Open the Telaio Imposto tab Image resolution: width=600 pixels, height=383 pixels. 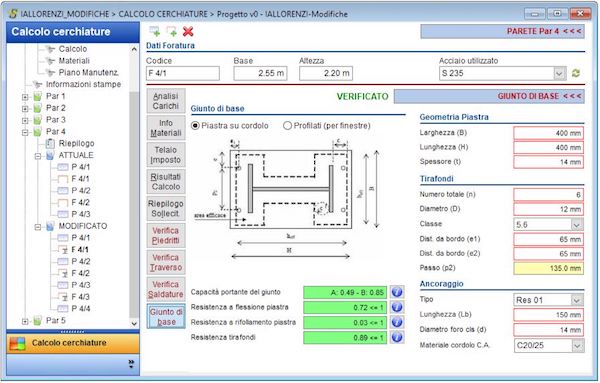tap(166, 155)
